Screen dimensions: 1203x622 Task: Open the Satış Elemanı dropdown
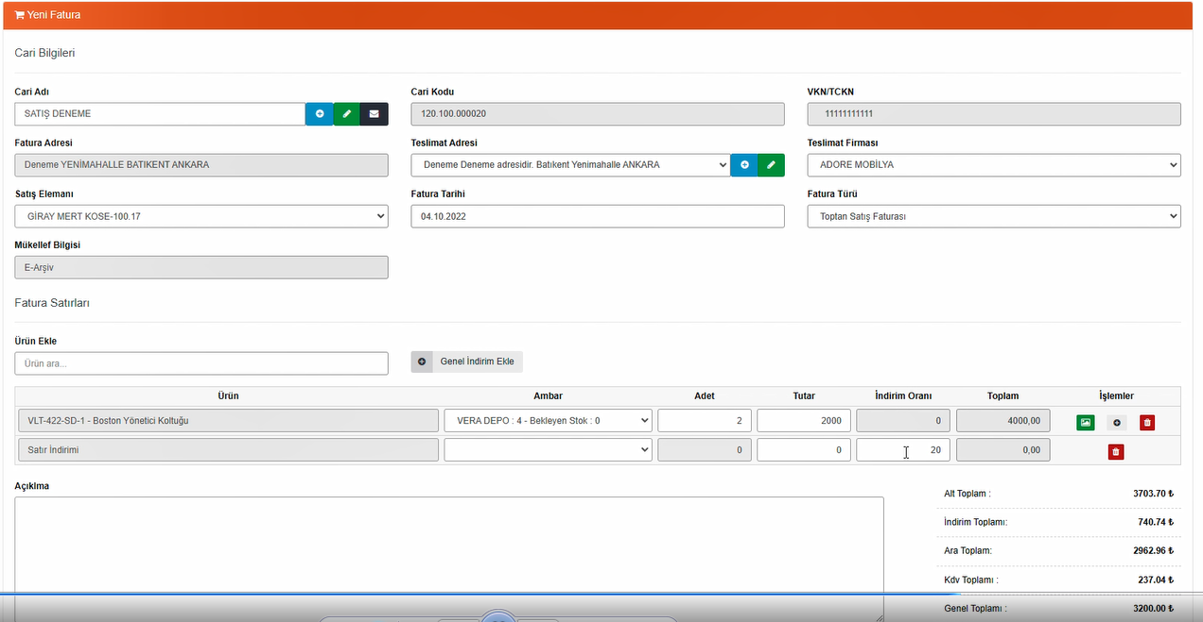(x=201, y=216)
